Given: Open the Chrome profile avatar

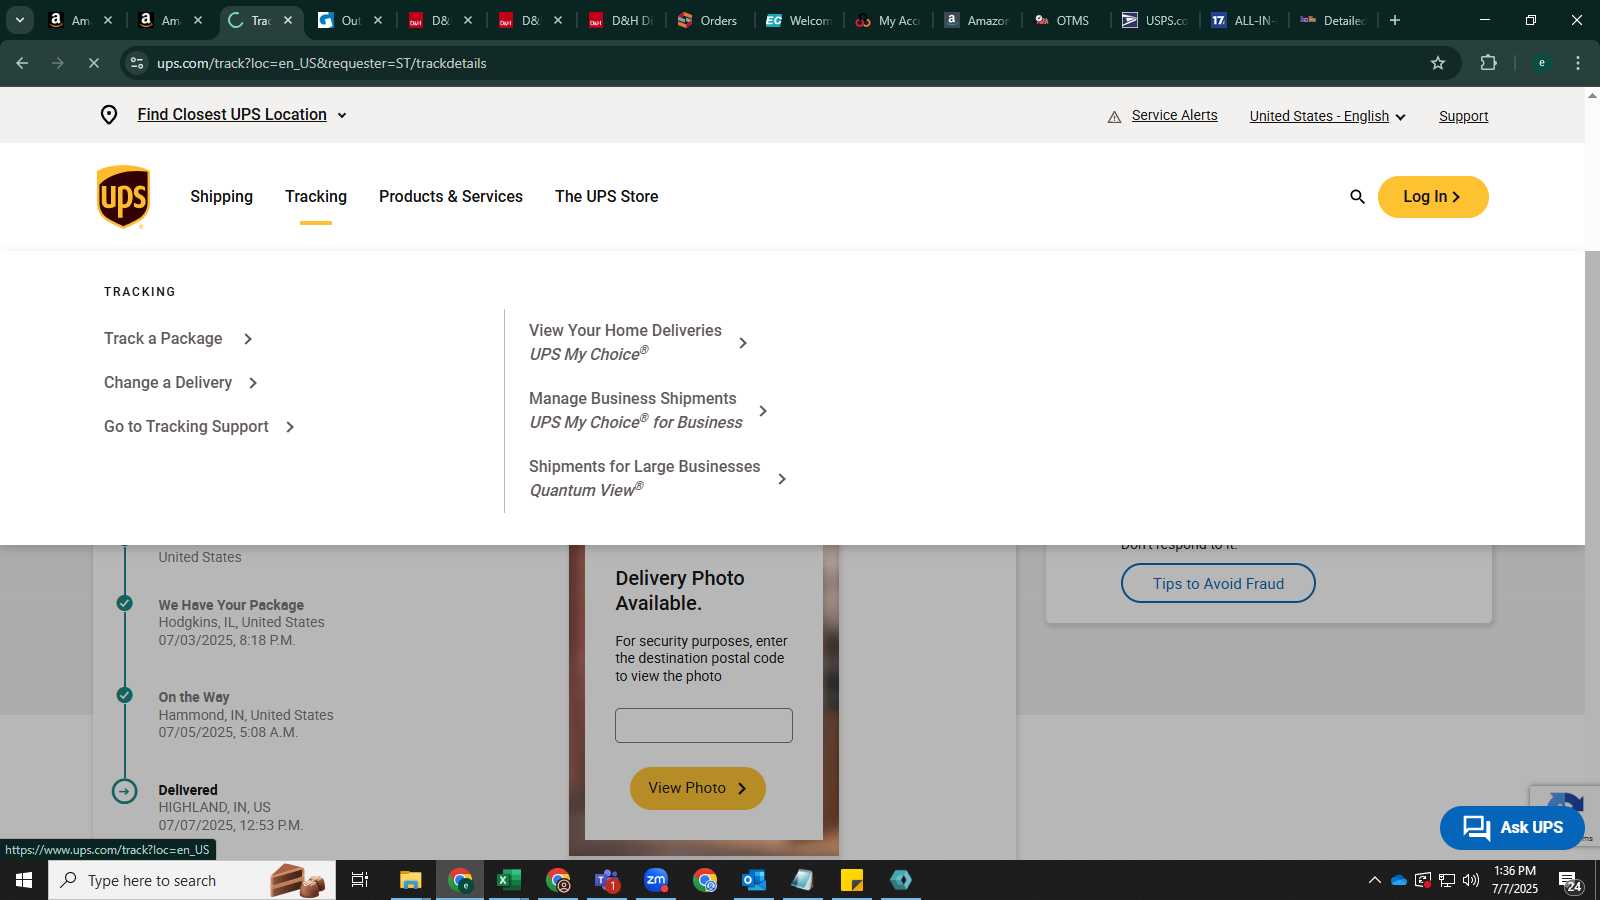Looking at the screenshot, I should 1541,63.
